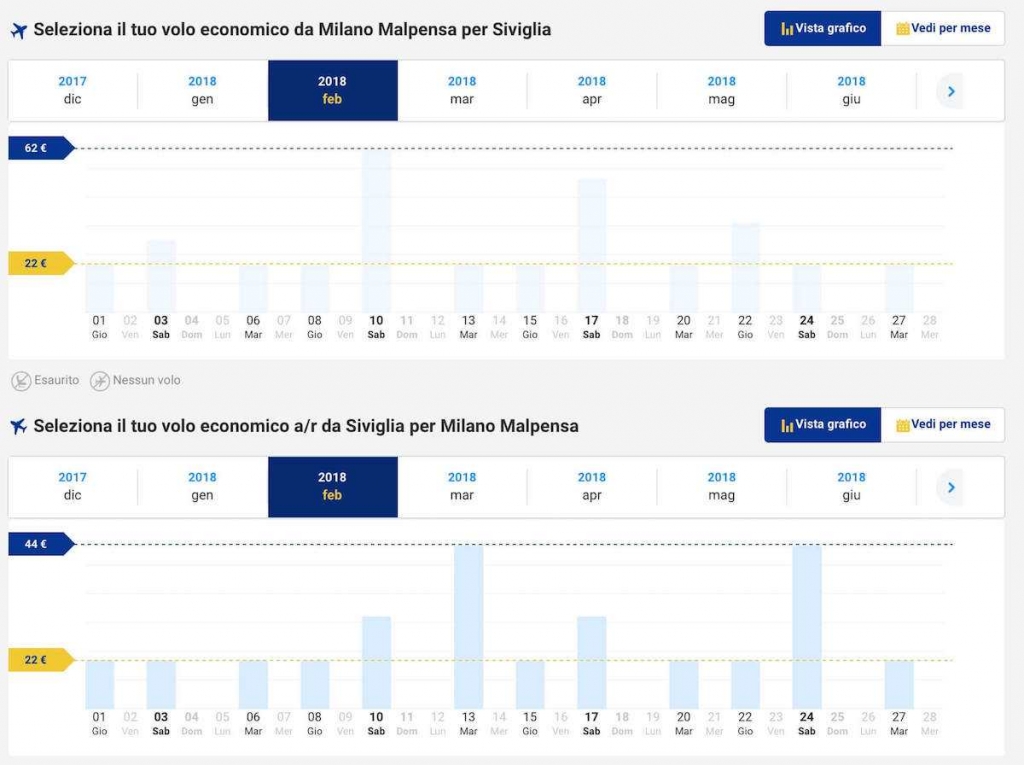Viewport: 1024px width, 765px height.
Task: Pick the outbound 10 Sab price bar
Action: 376,230
